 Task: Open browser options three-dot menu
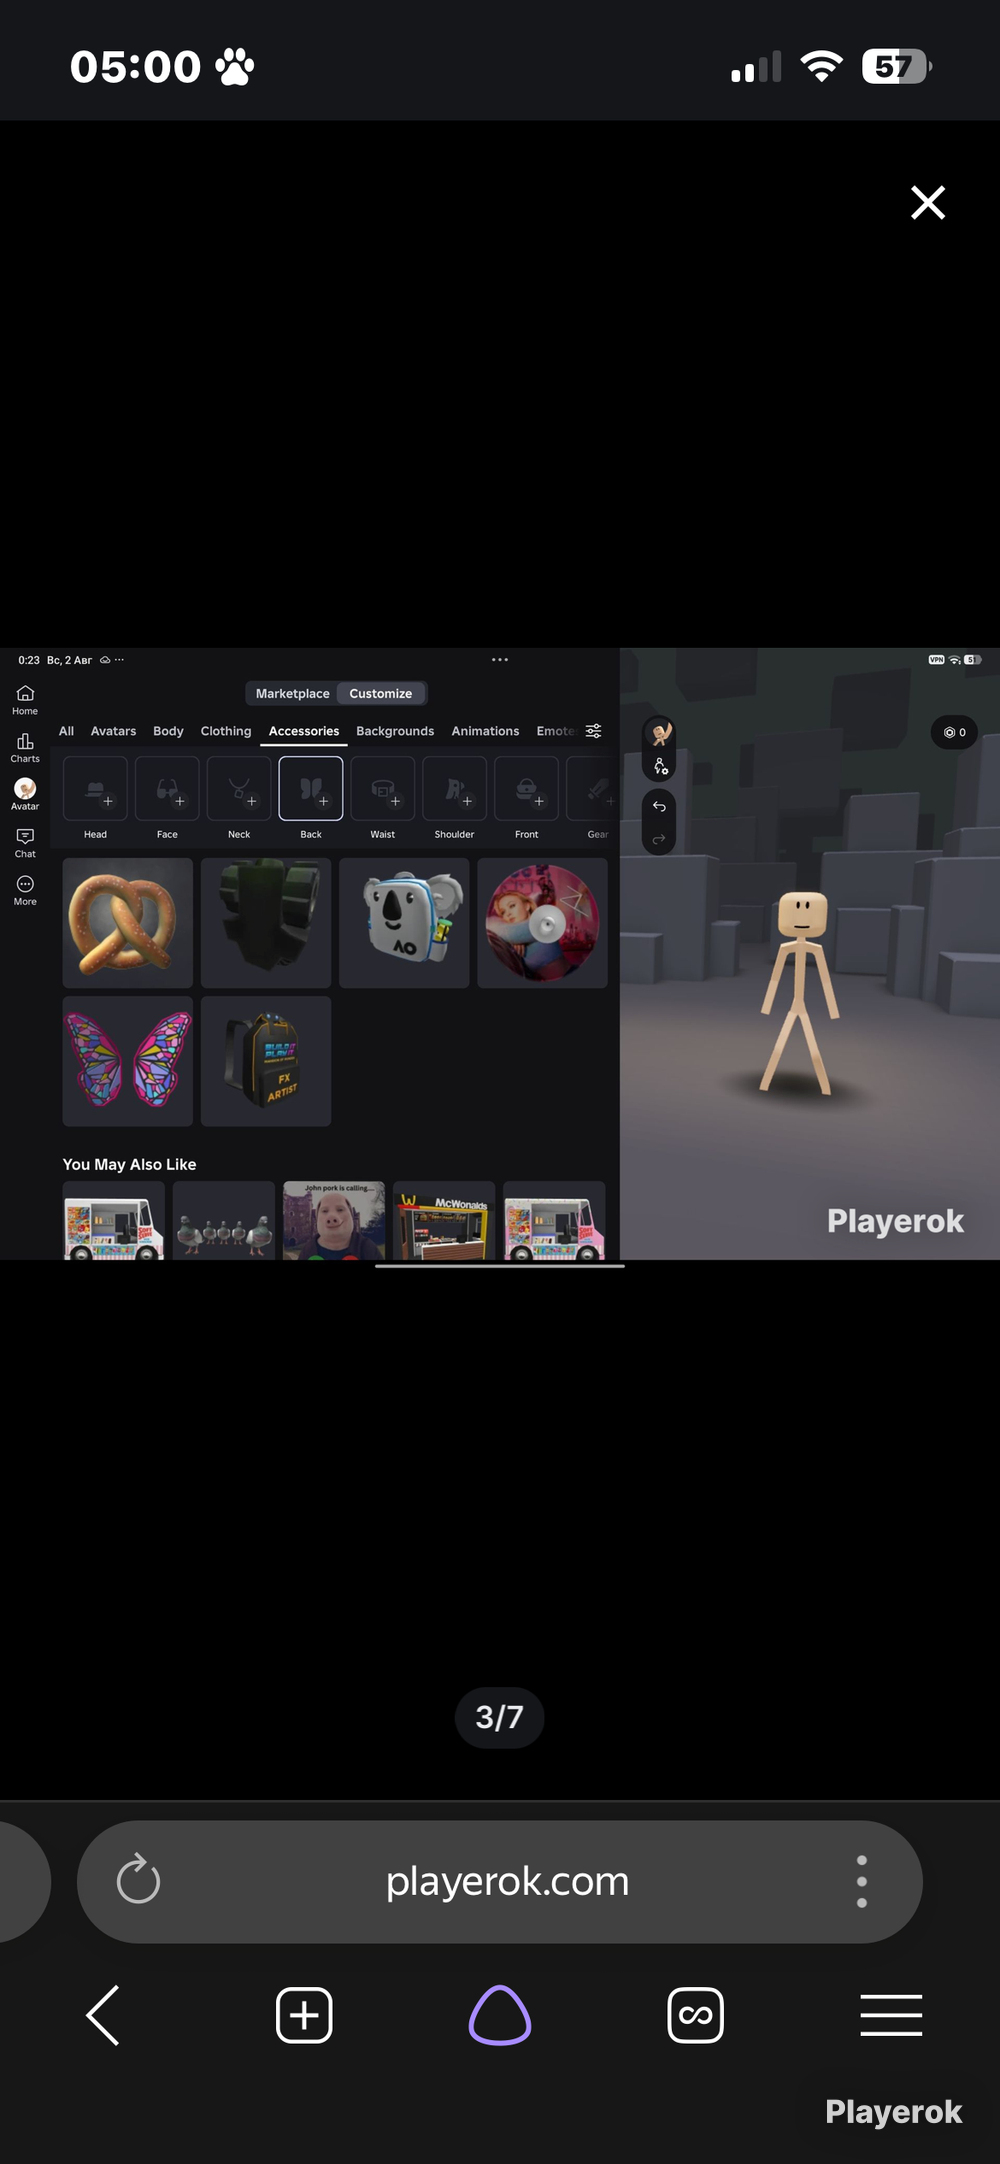[x=861, y=1881]
